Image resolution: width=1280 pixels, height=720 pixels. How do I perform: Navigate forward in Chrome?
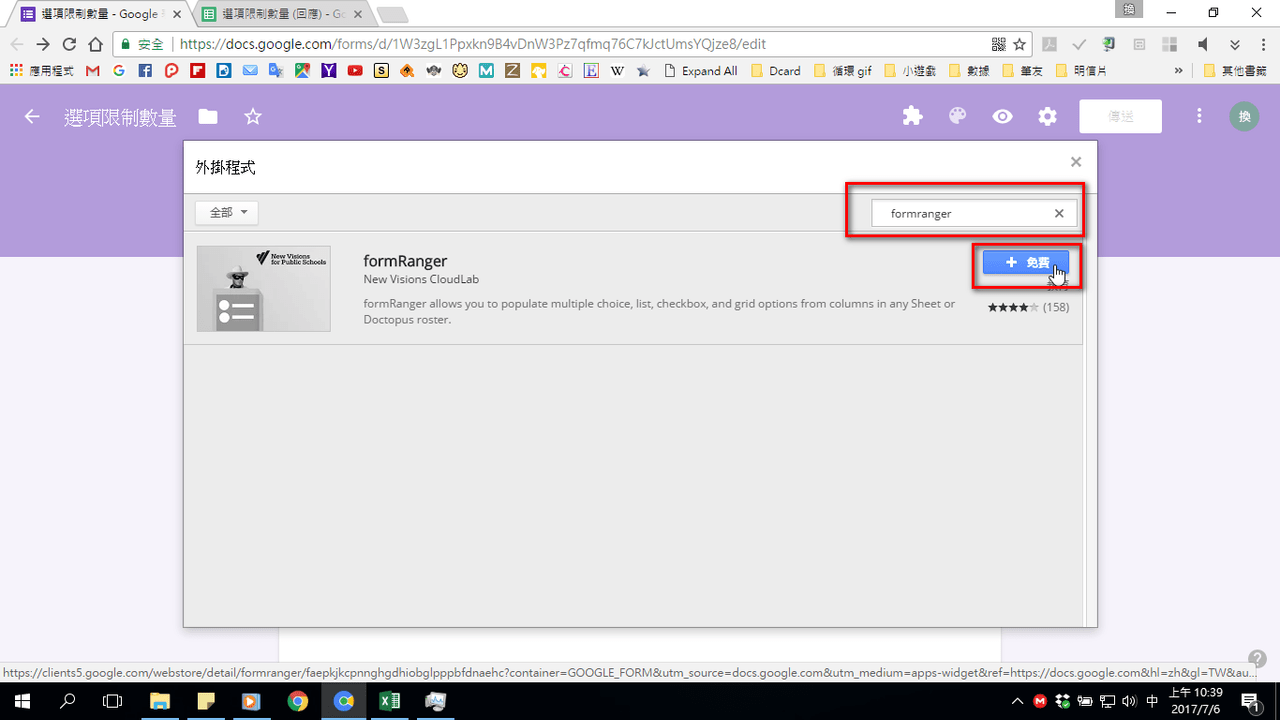[x=43, y=44]
